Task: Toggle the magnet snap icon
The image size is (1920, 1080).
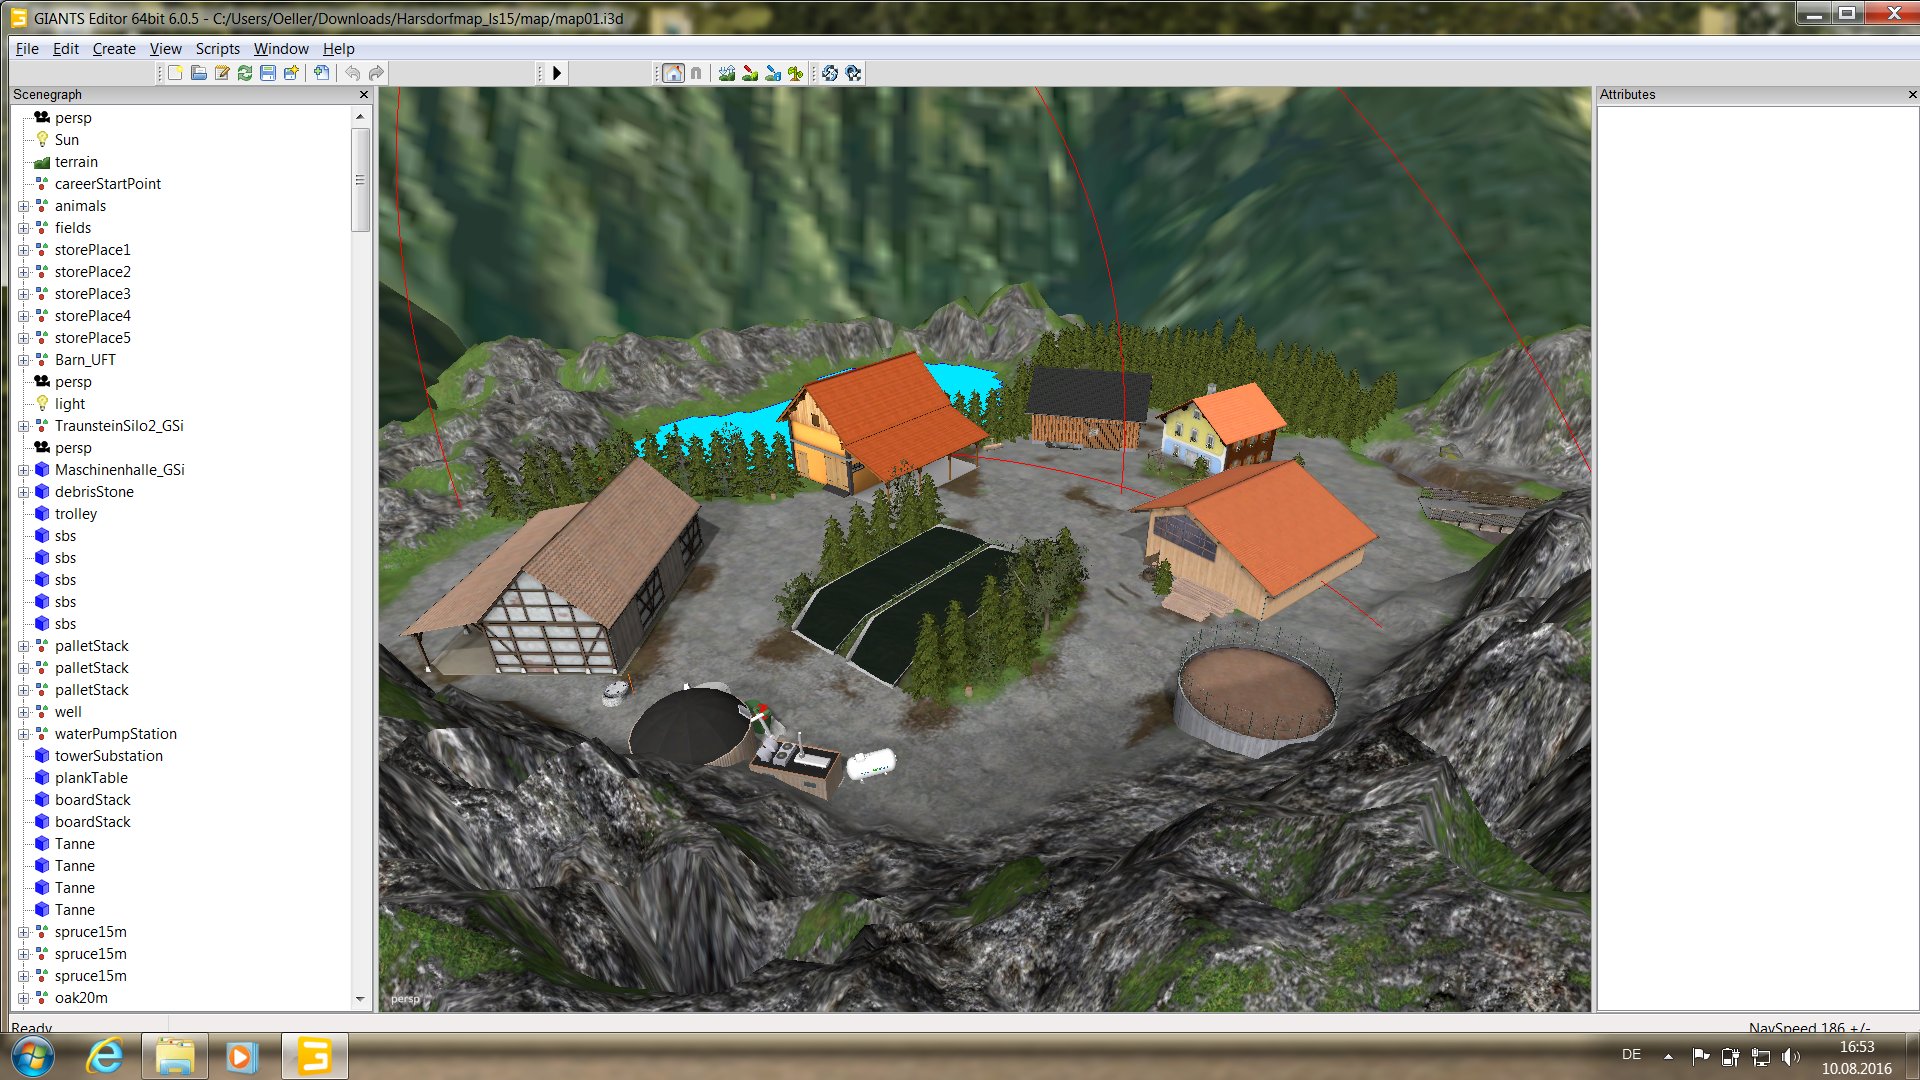Action: coord(696,73)
